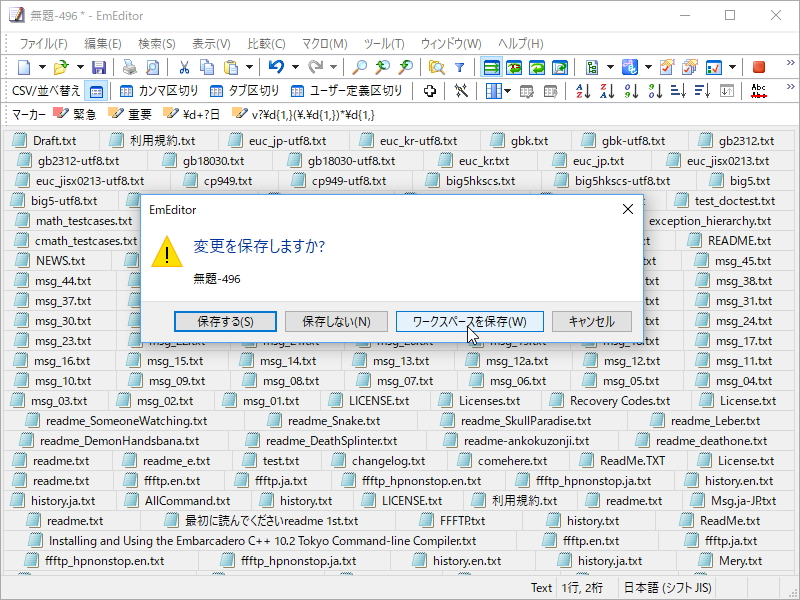Viewport: 800px width, 600px height.
Task: Open the Undo history dropdown arrow
Action: [295, 67]
